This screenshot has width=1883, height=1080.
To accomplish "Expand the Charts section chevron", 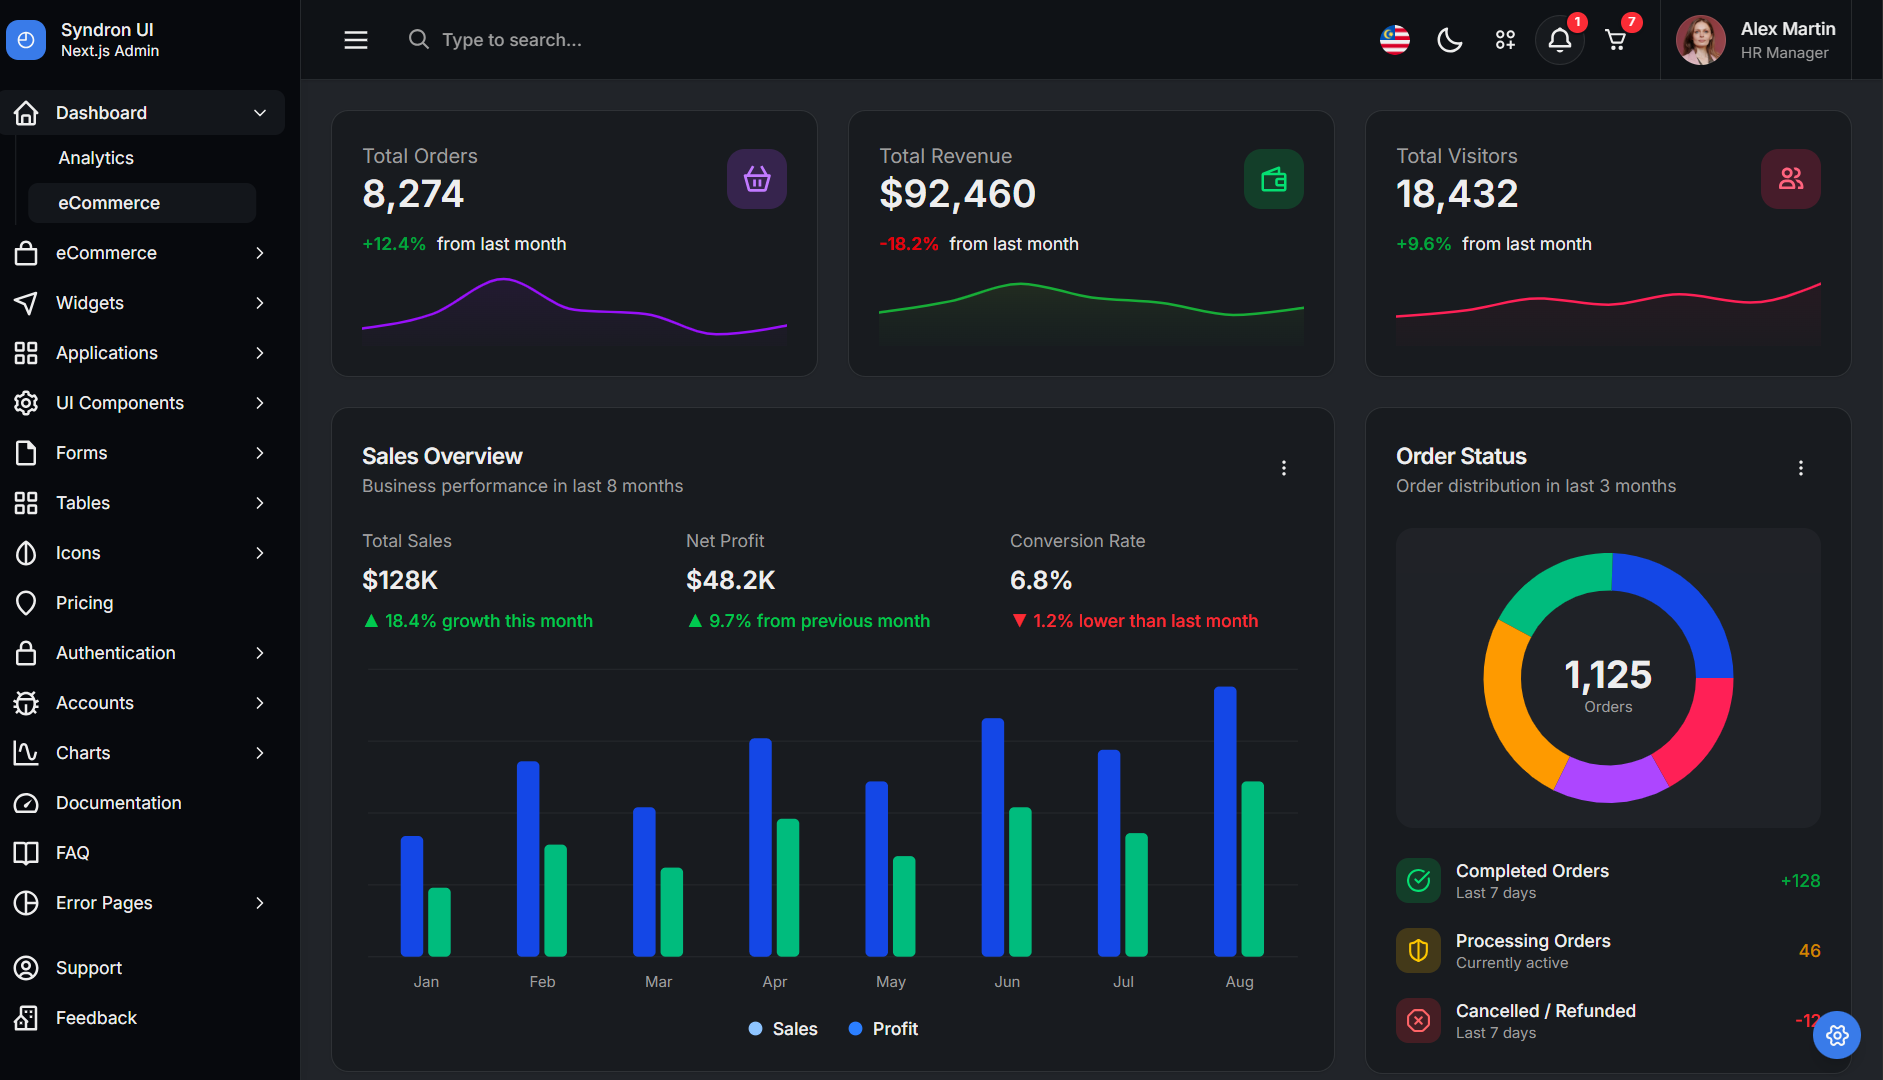I will pos(260,753).
